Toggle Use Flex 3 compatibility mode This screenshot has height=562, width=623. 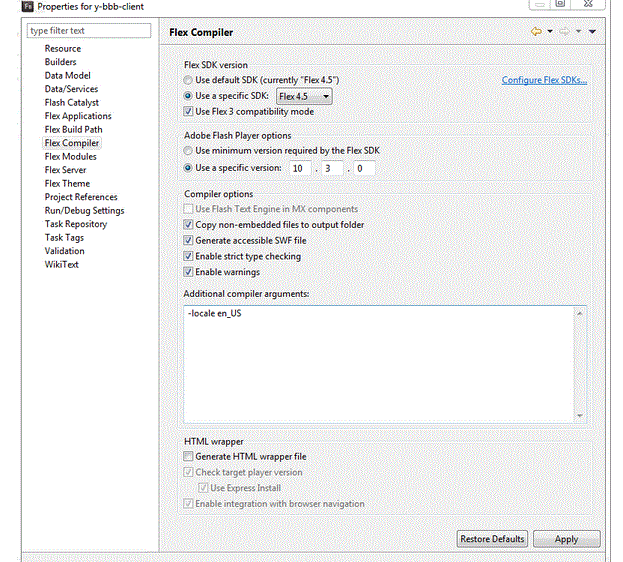coord(189,111)
